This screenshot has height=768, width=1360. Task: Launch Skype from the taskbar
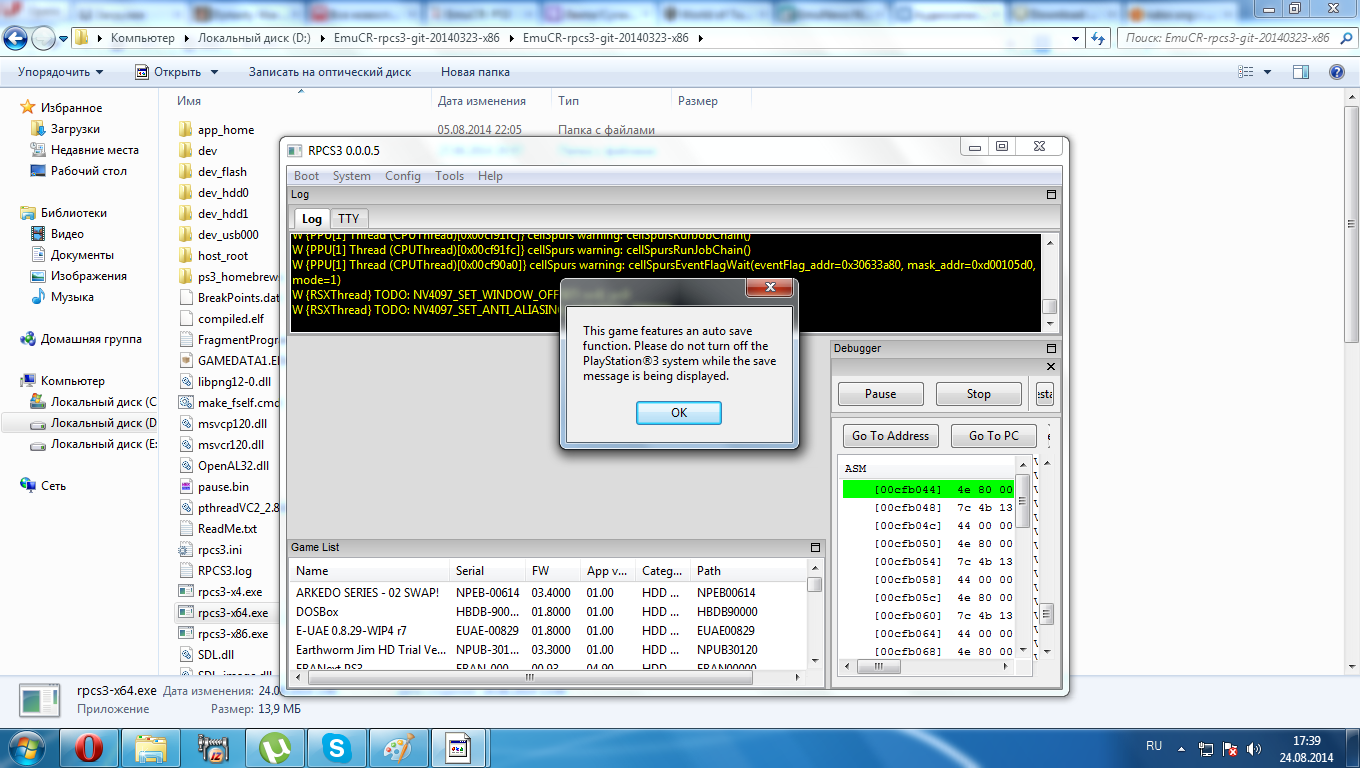[x=337, y=748]
